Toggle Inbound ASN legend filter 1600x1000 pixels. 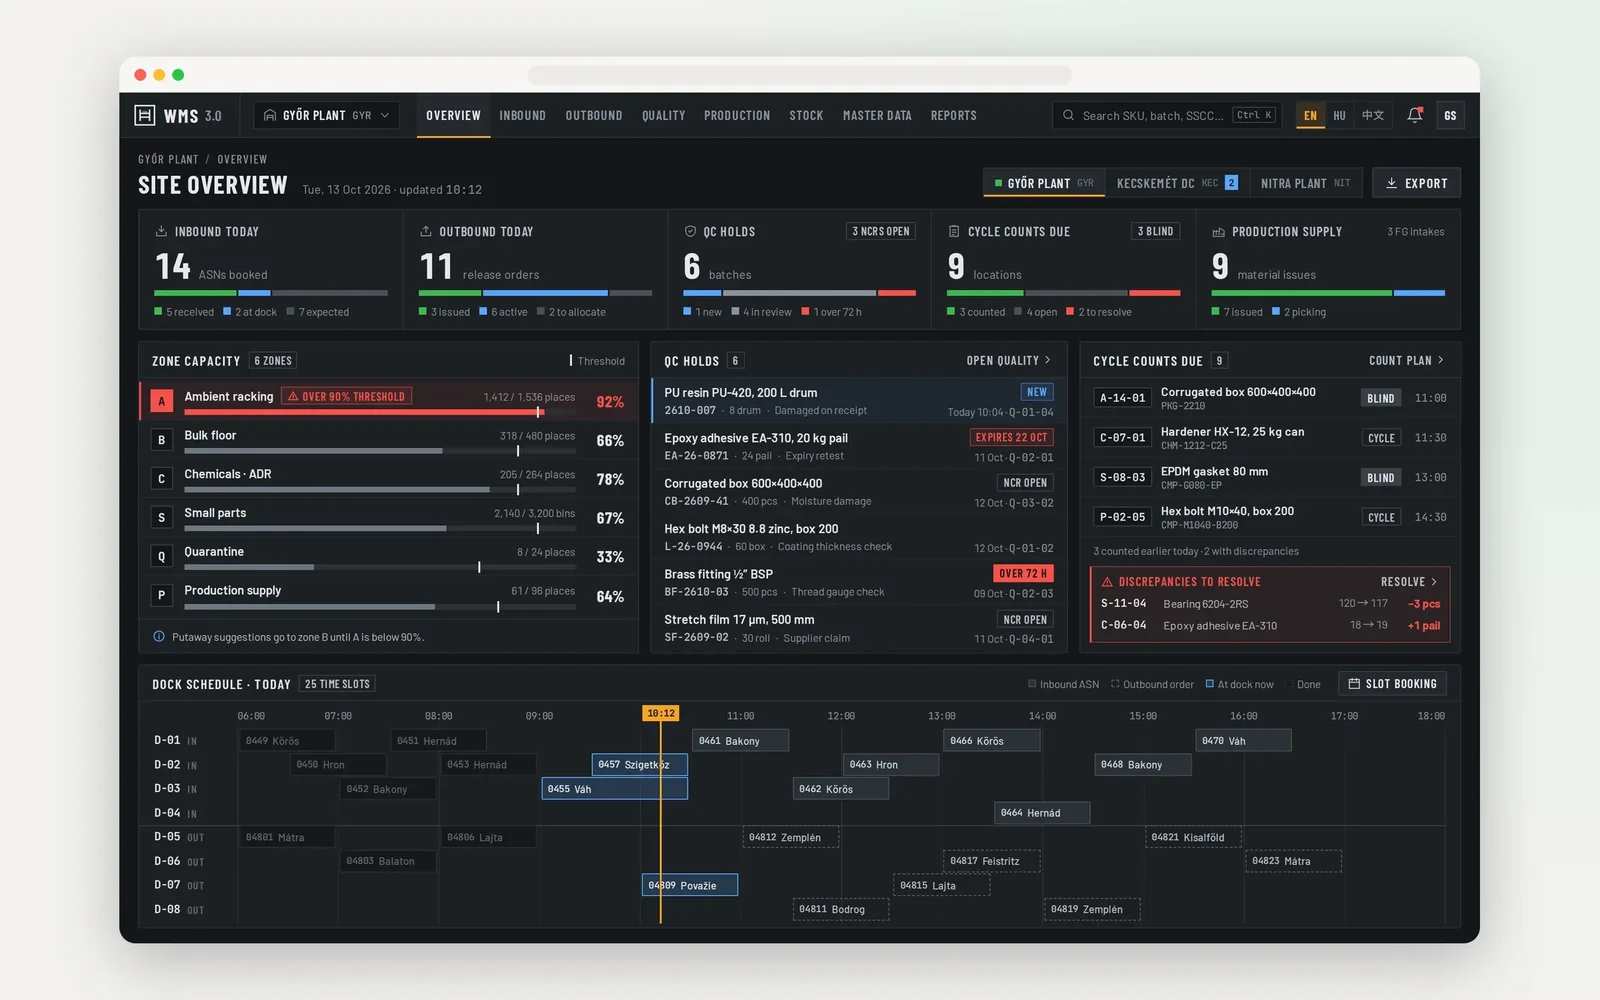pos(1063,684)
